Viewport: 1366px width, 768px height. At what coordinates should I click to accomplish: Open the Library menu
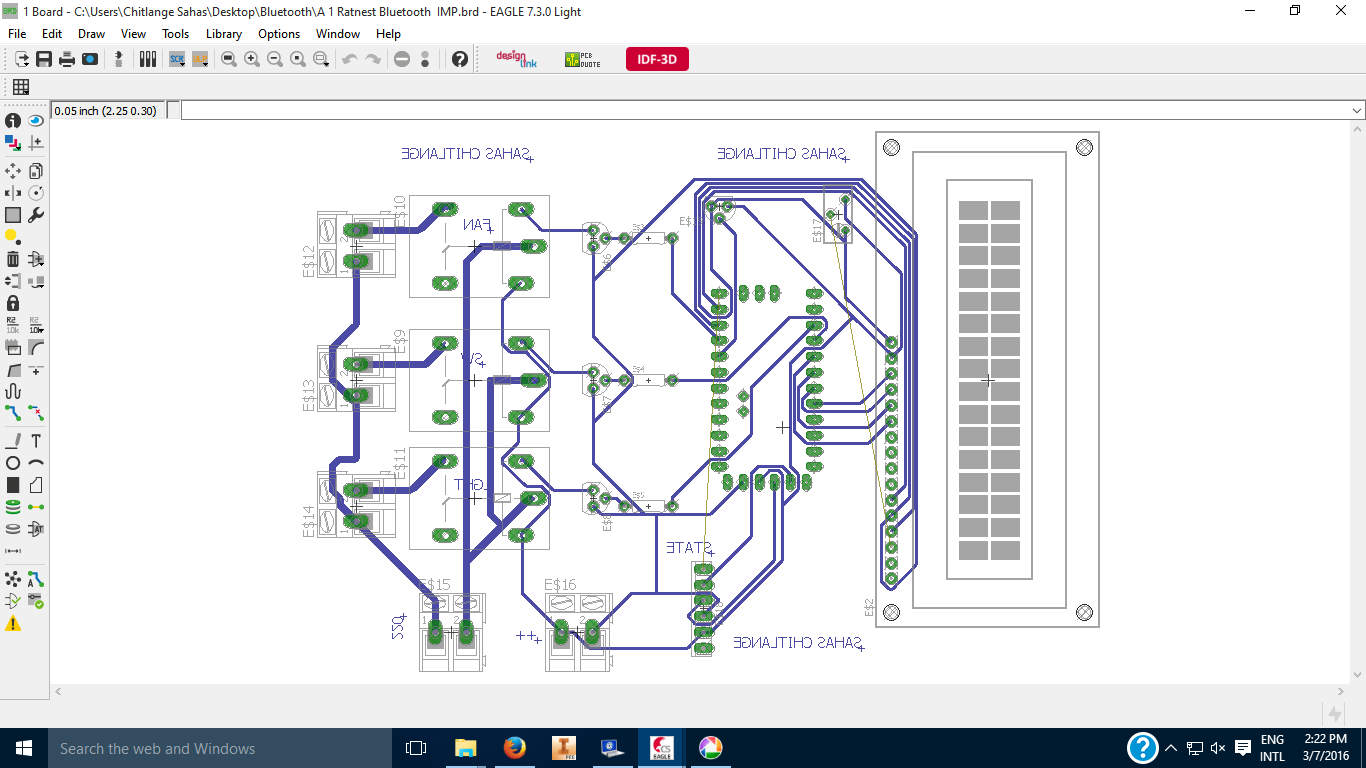coord(224,34)
